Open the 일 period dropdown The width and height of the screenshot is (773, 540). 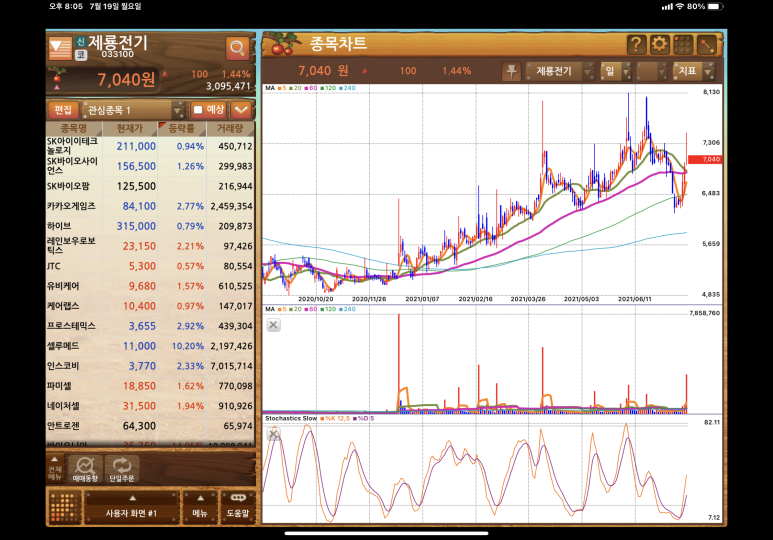point(615,72)
